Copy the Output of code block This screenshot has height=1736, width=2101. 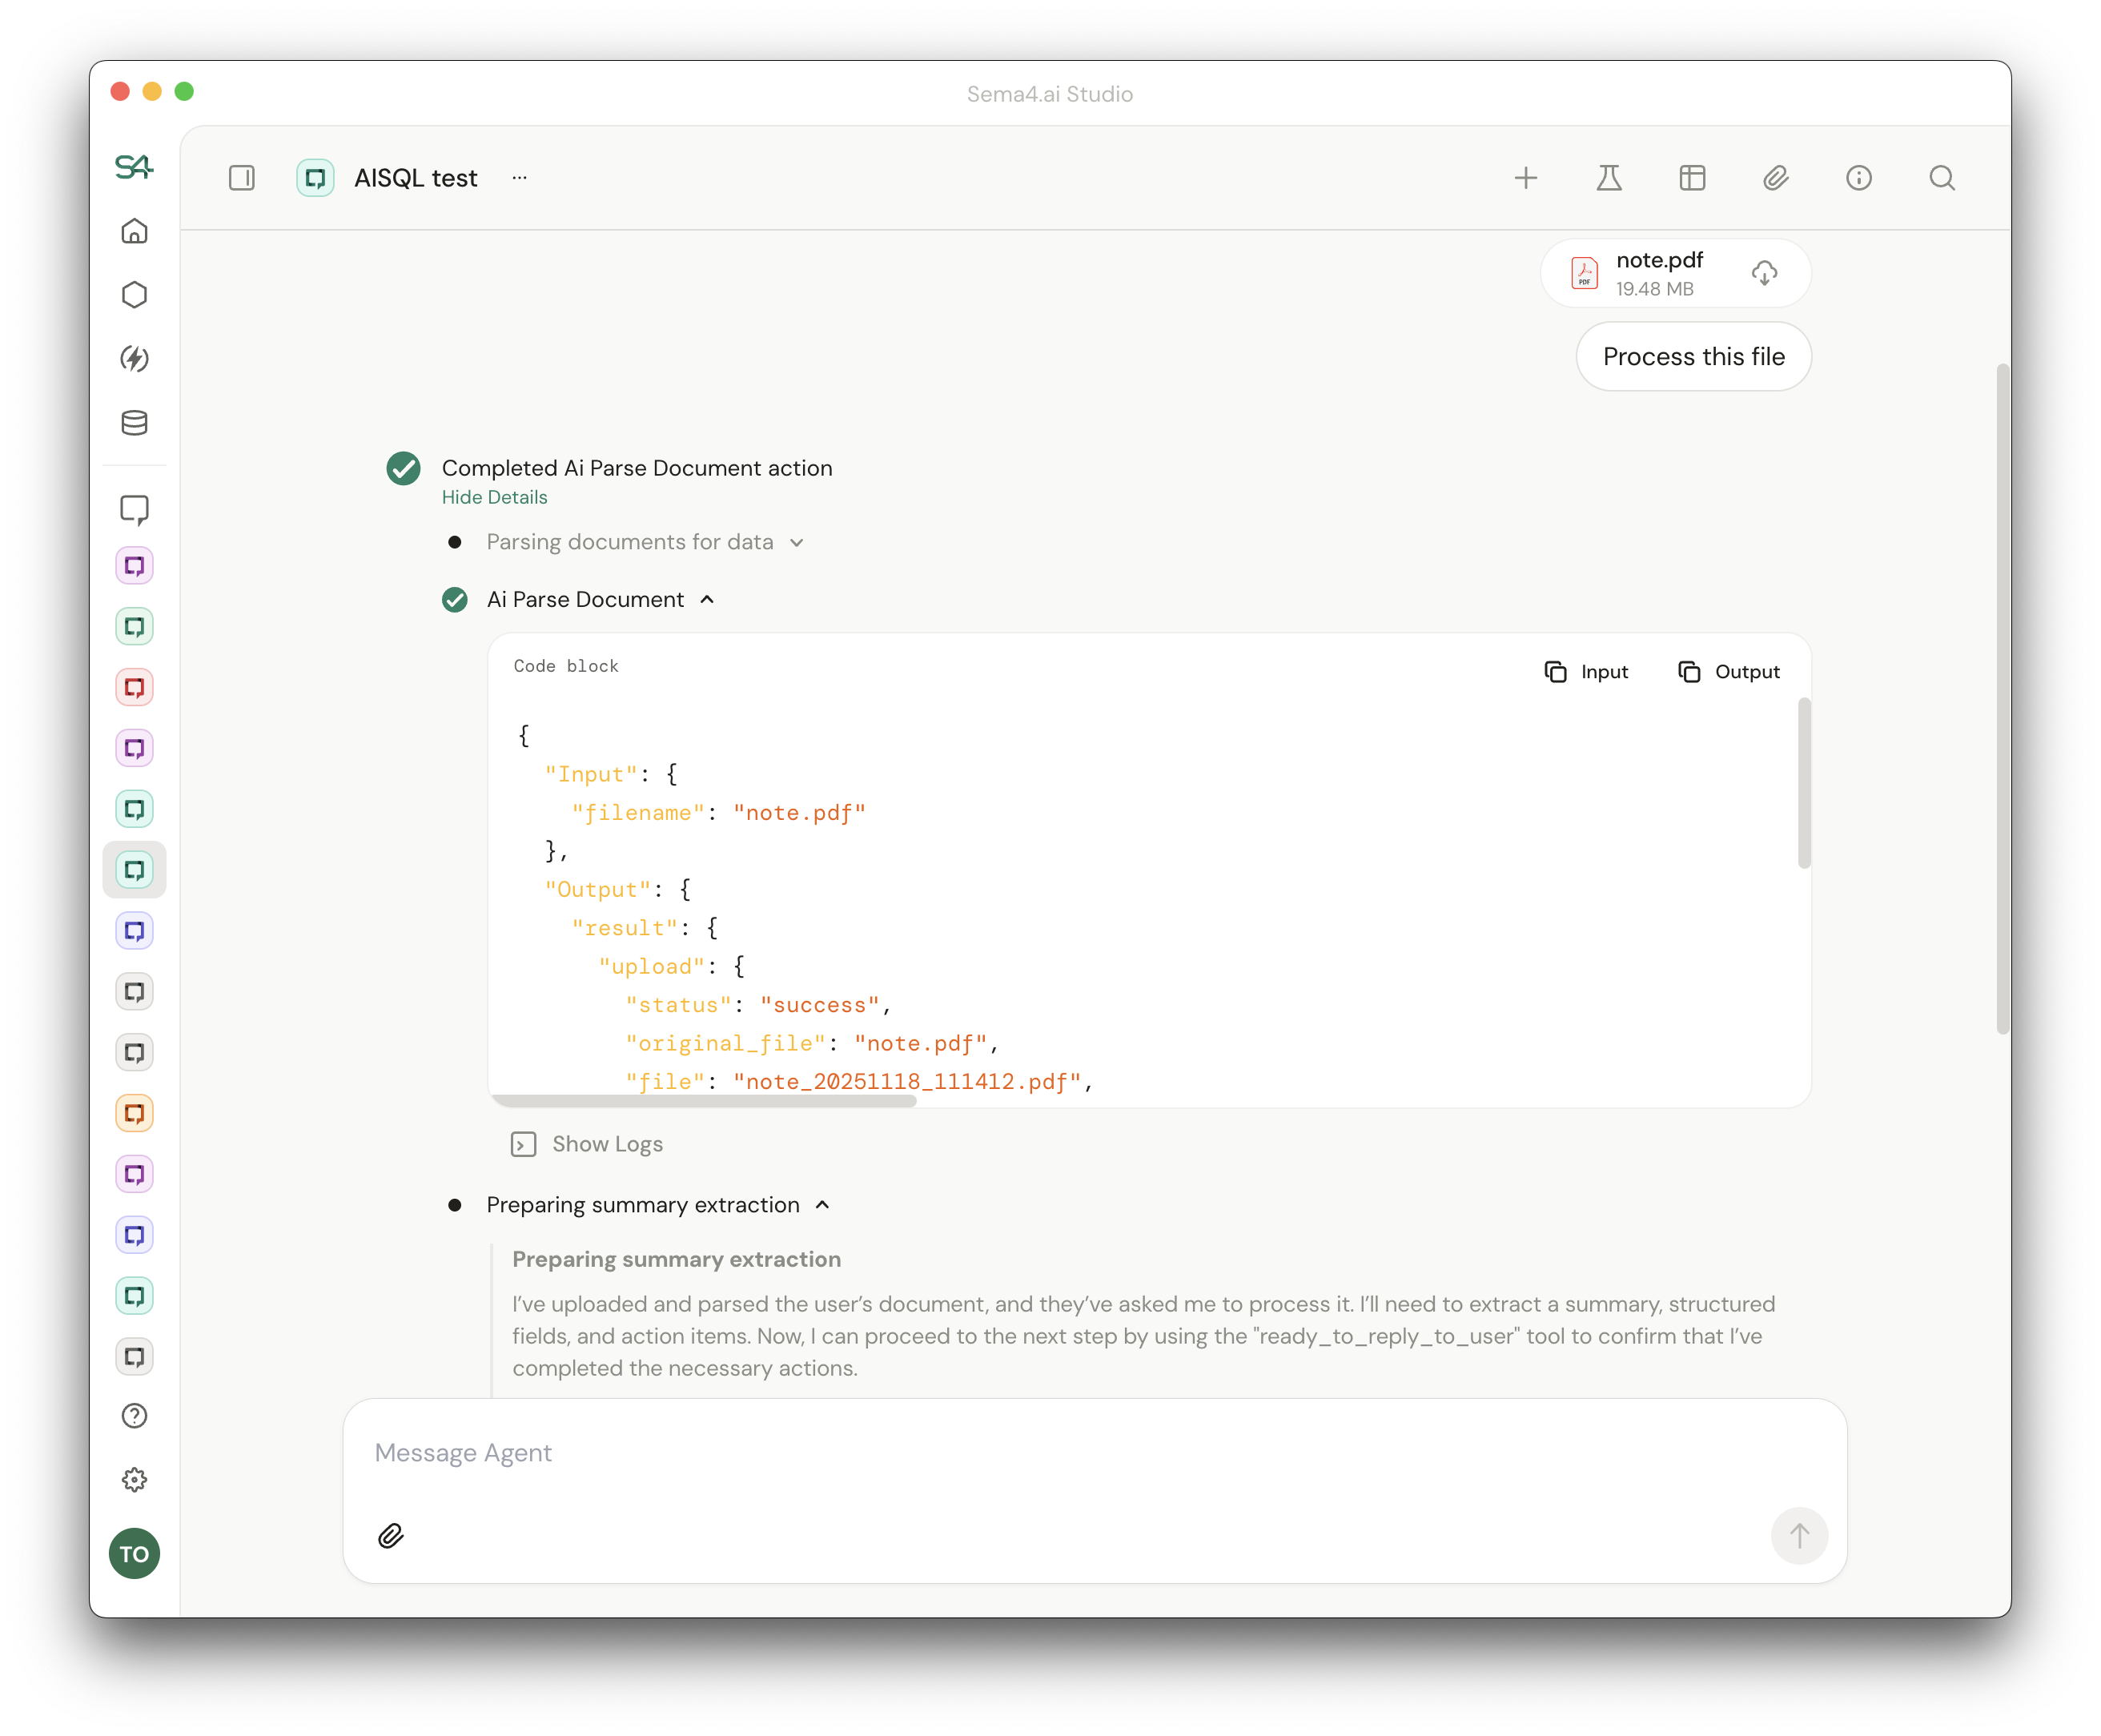(x=1729, y=672)
